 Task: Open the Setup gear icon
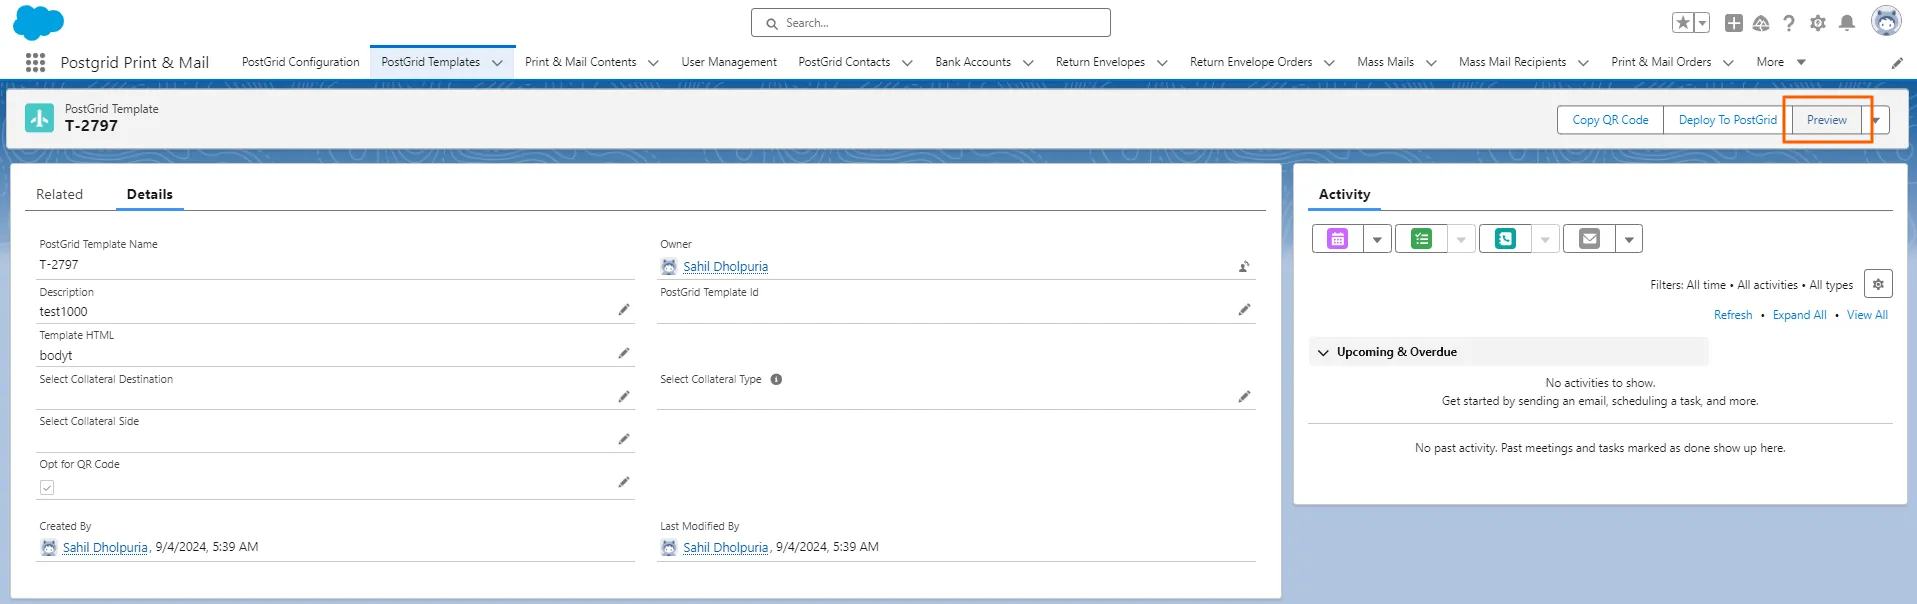pos(1818,23)
